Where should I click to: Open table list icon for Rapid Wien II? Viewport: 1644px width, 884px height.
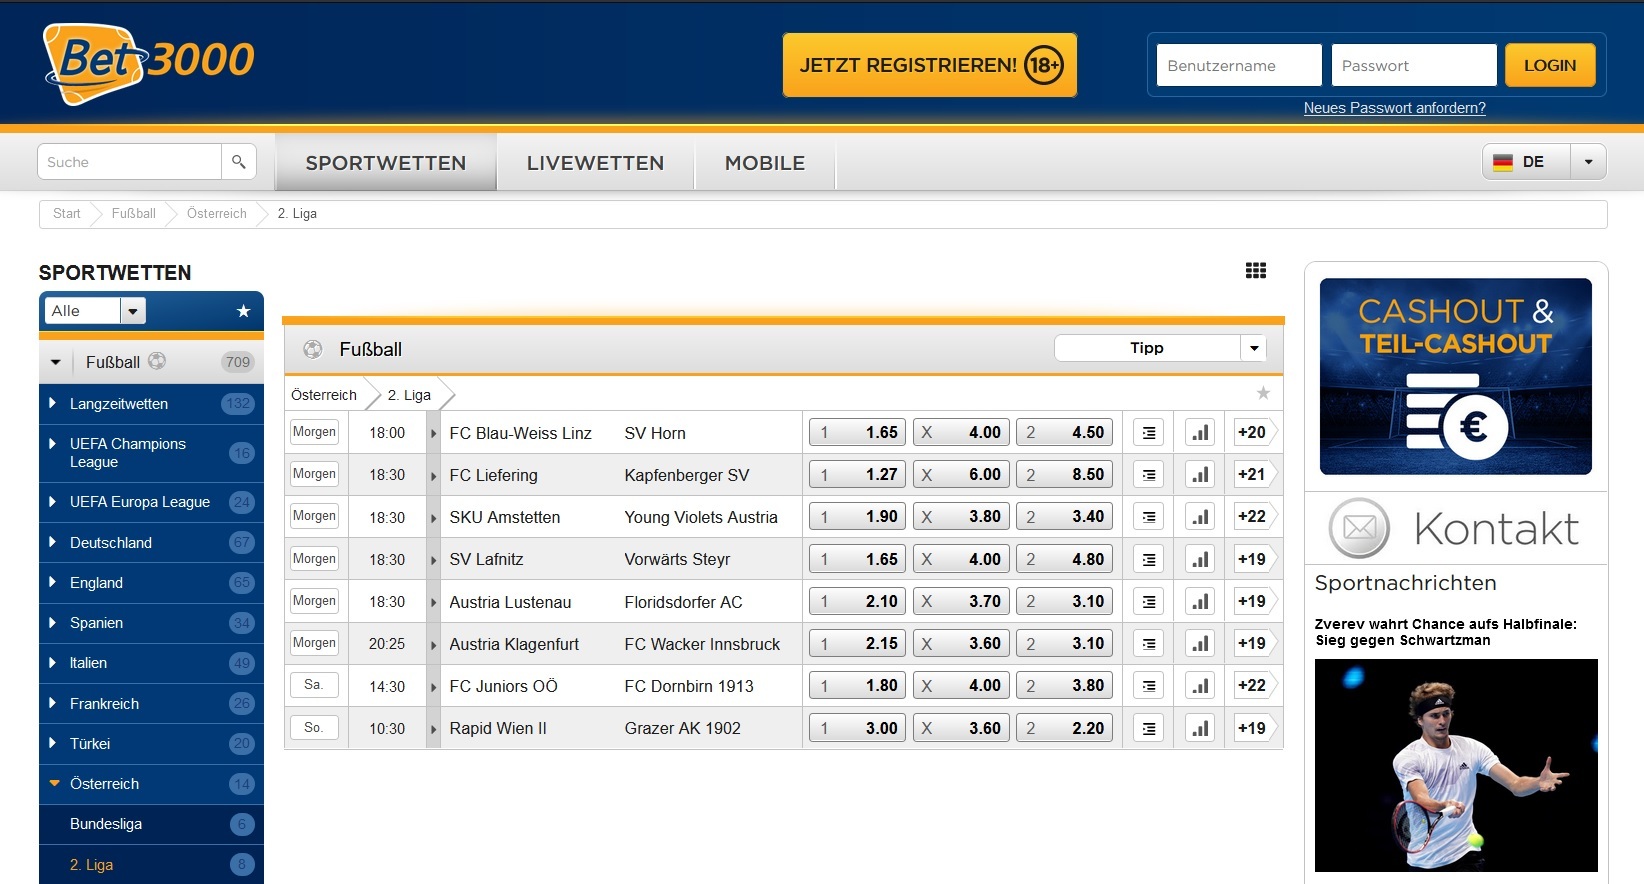click(x=1148, y=729)
